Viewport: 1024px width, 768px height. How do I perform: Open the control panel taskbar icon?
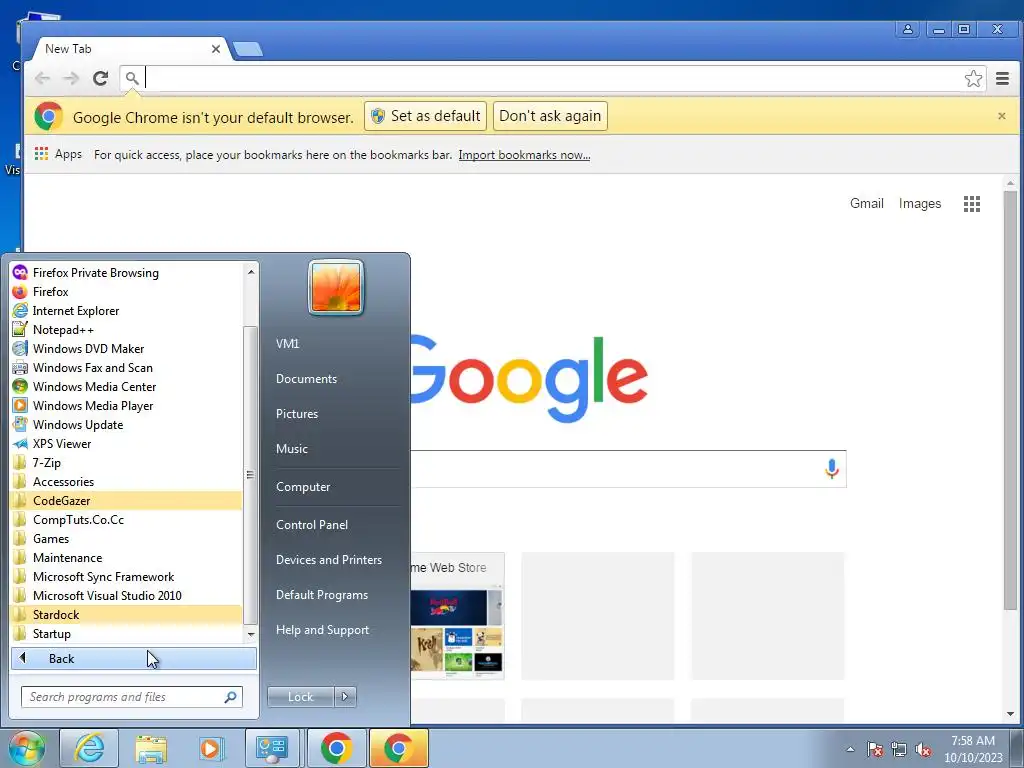[272, 748]
